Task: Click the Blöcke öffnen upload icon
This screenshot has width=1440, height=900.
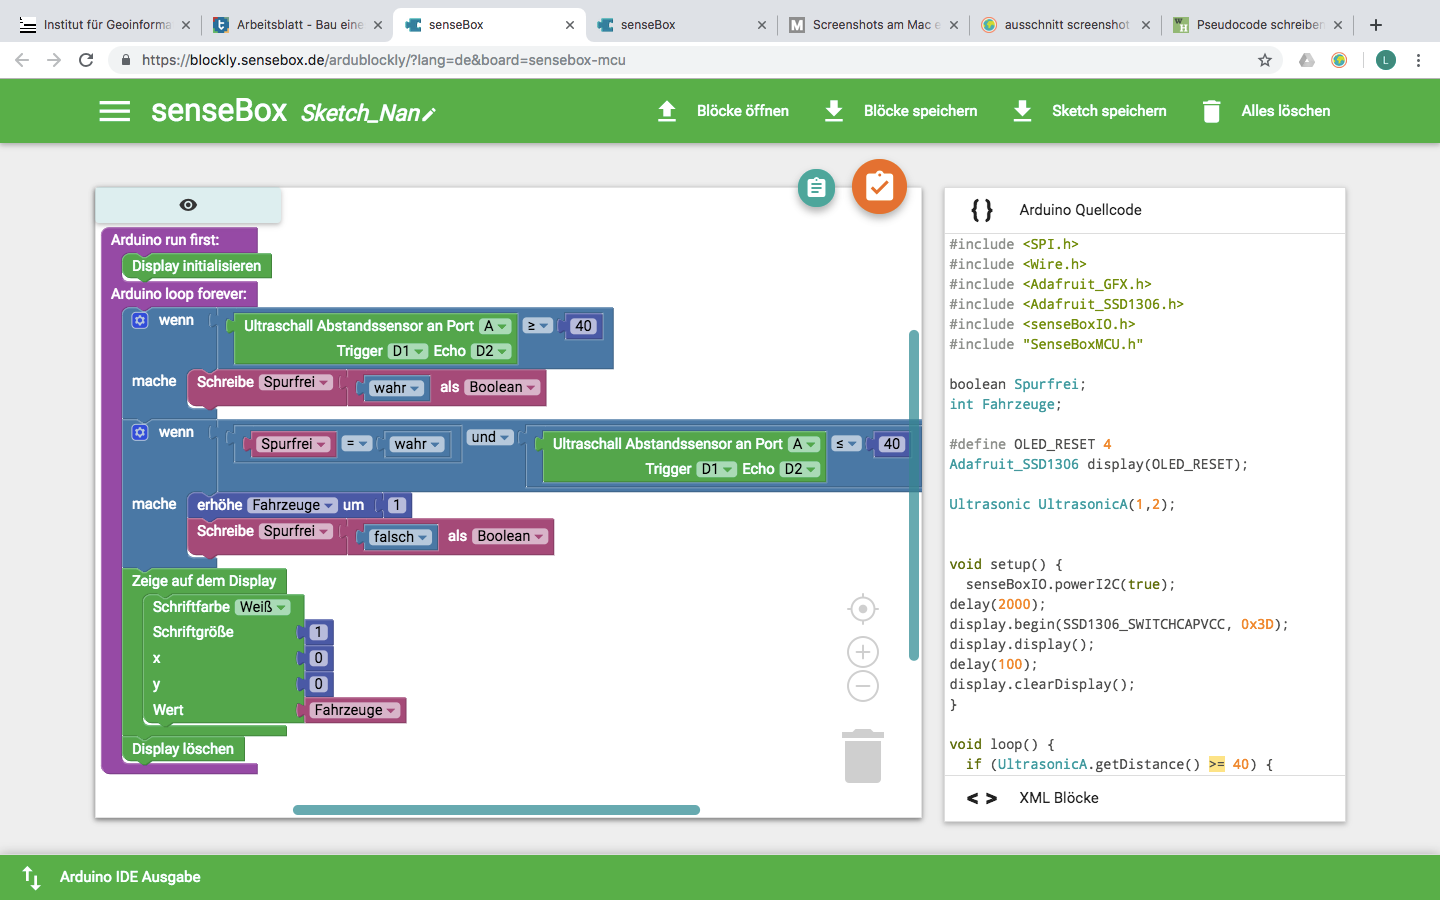Action: pyautogui.click(x=667, y=111)
